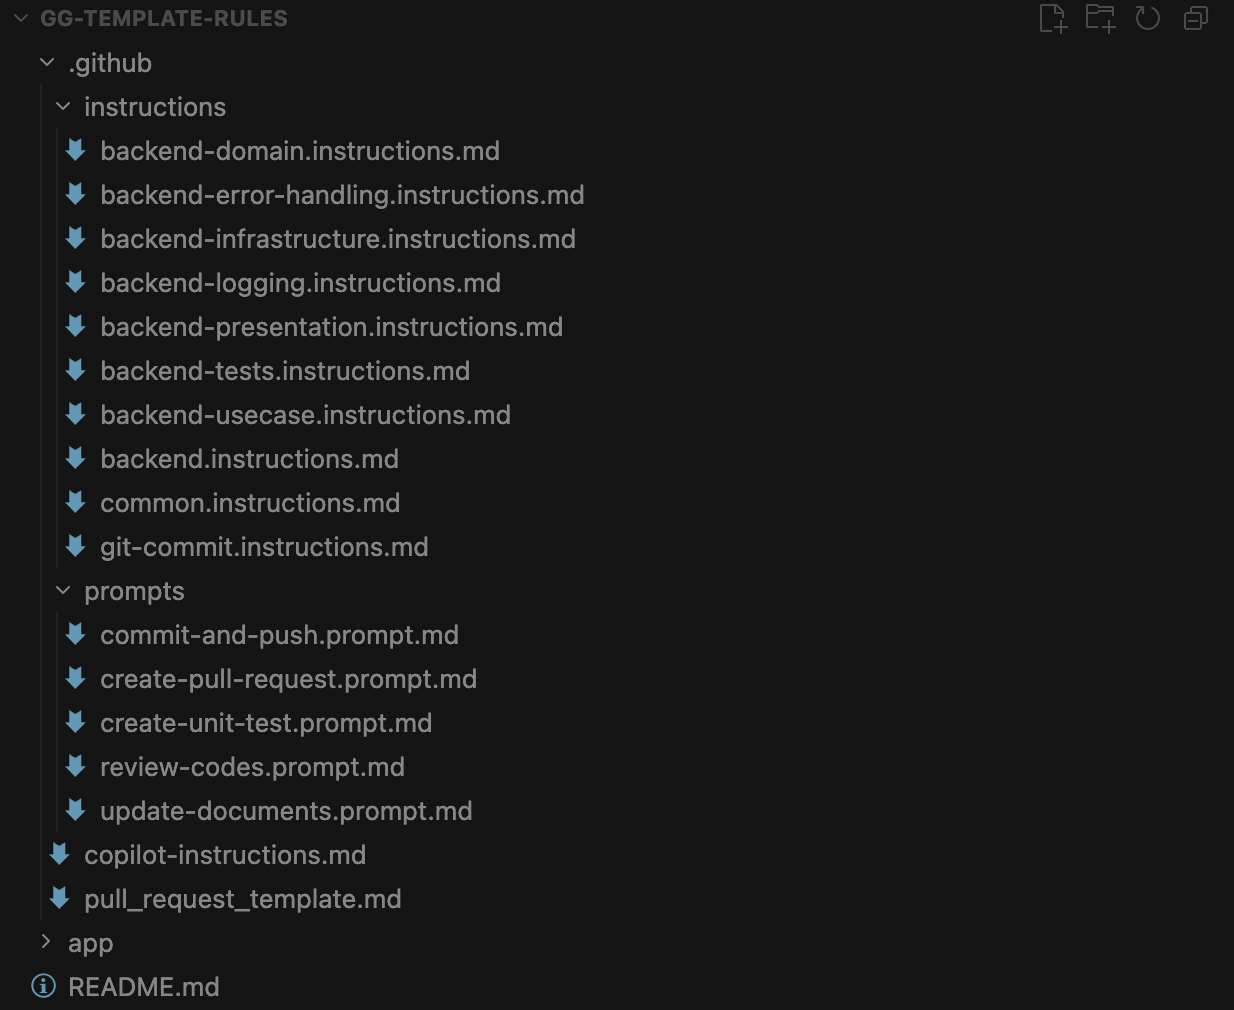Click the New File icon

pos(1053,18)
